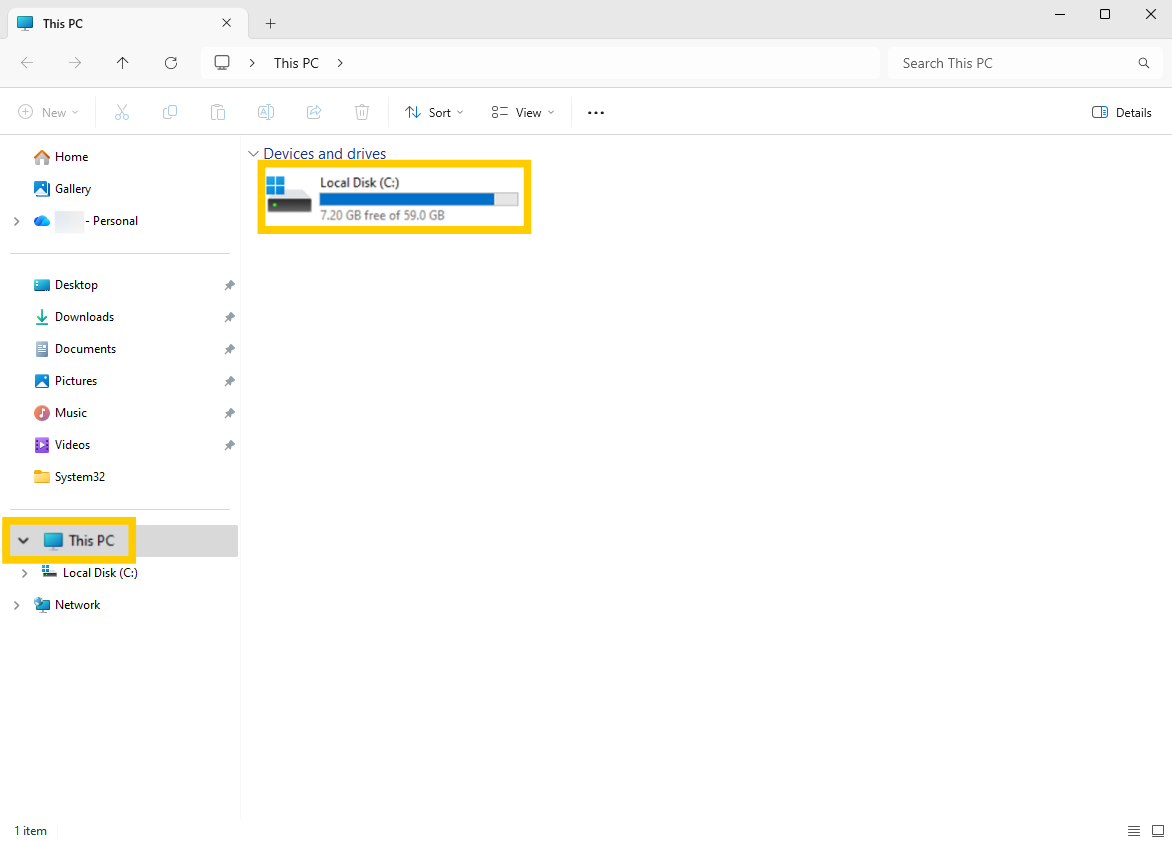Minimize the File Explorer window

1060,14
